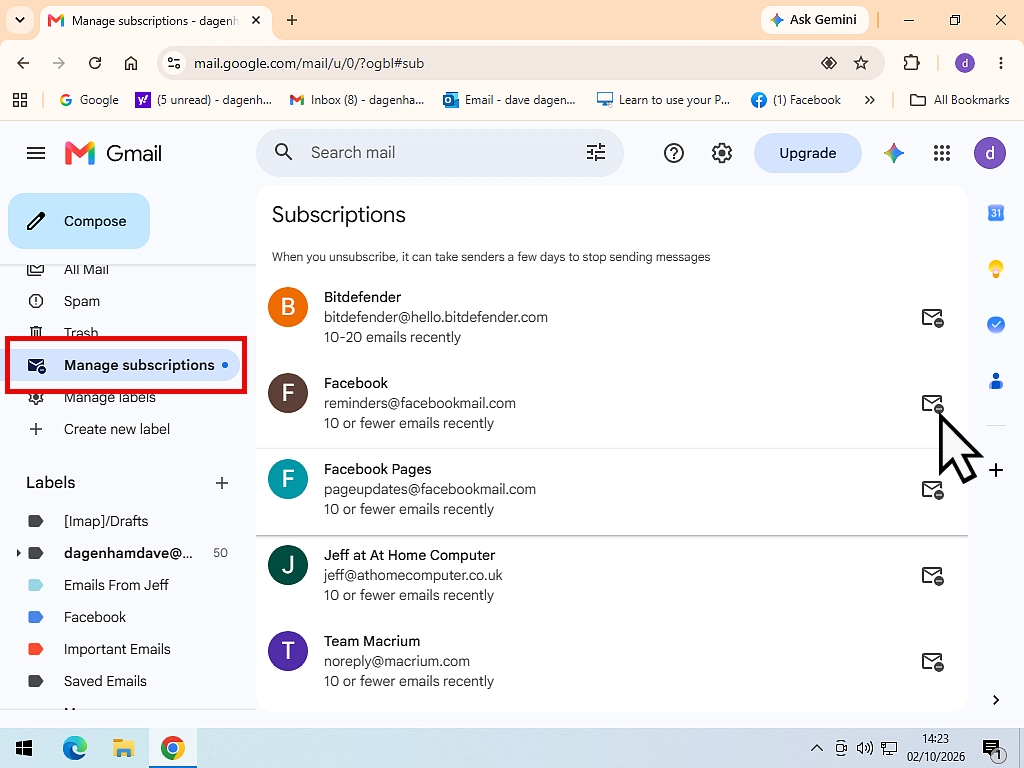Open the Google apps grid

942,153
